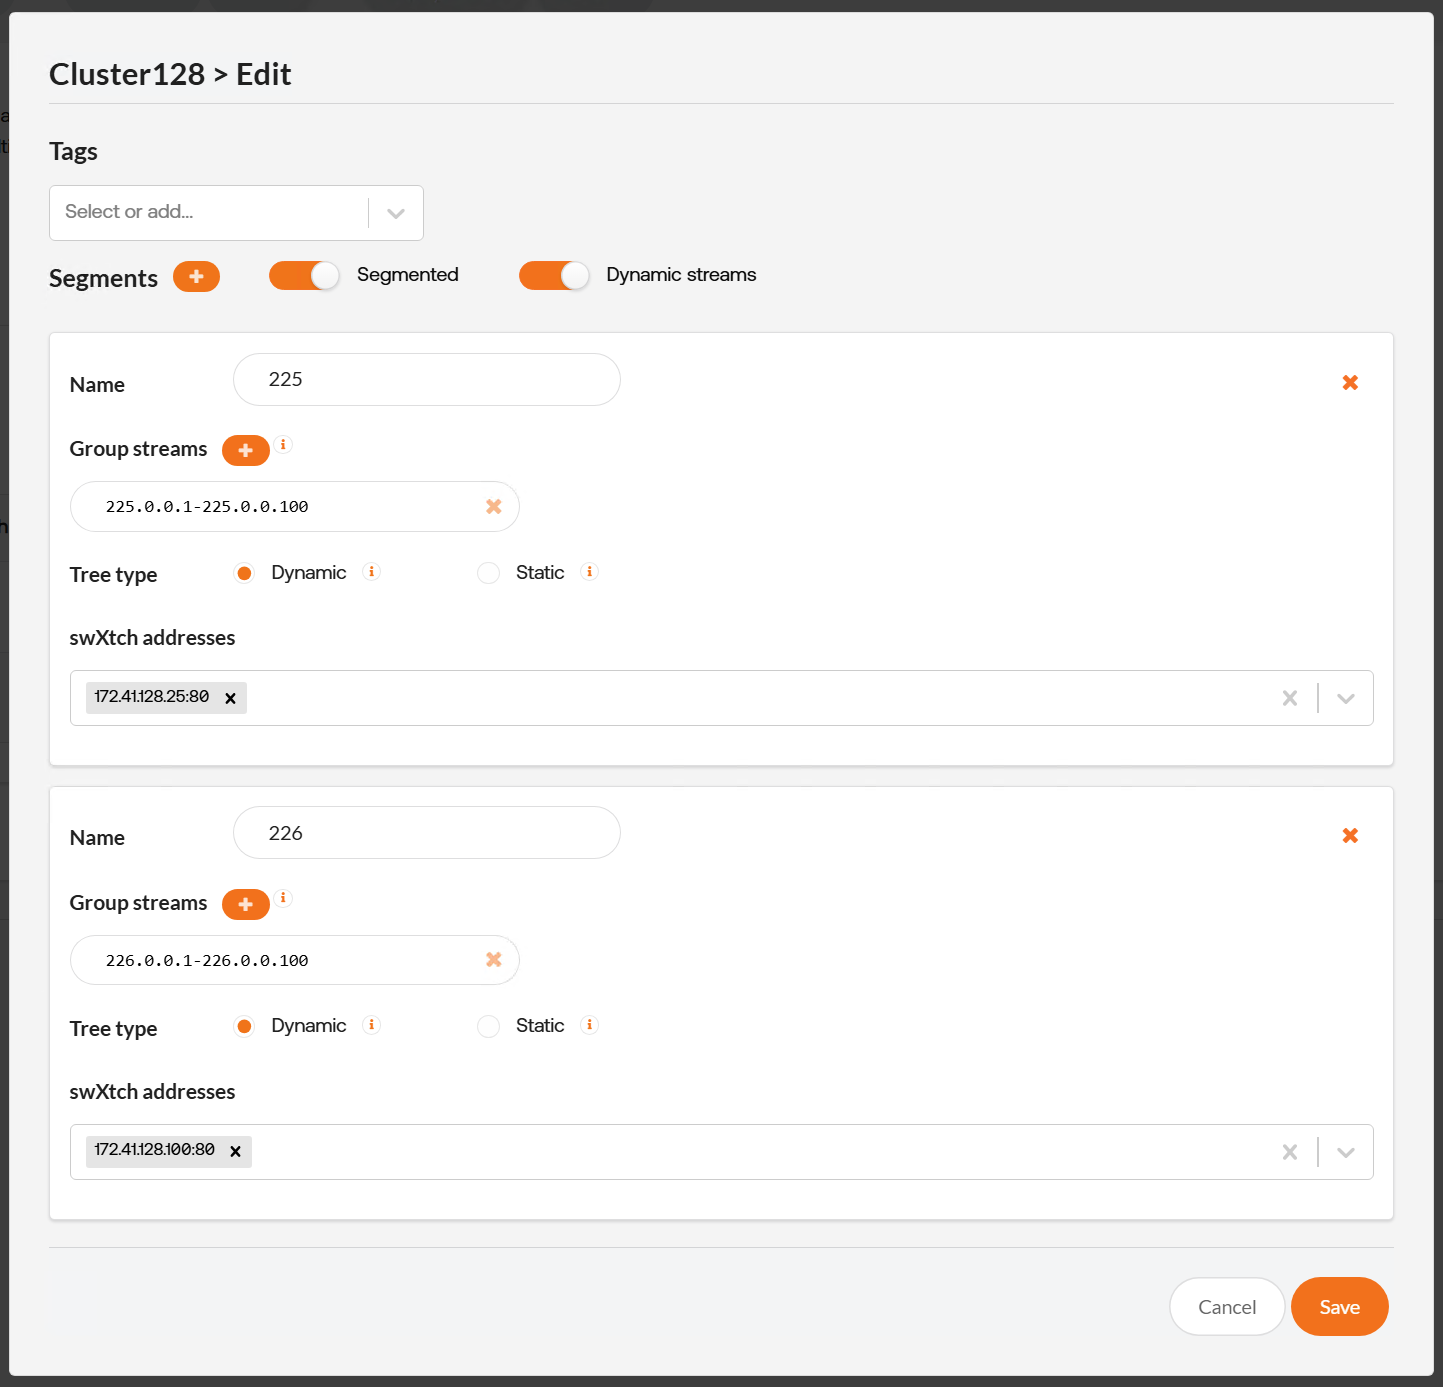This screenshot has height=1387, width=1443.
Task: Click the Name field containing 225
Action: (x=427, y=380)
